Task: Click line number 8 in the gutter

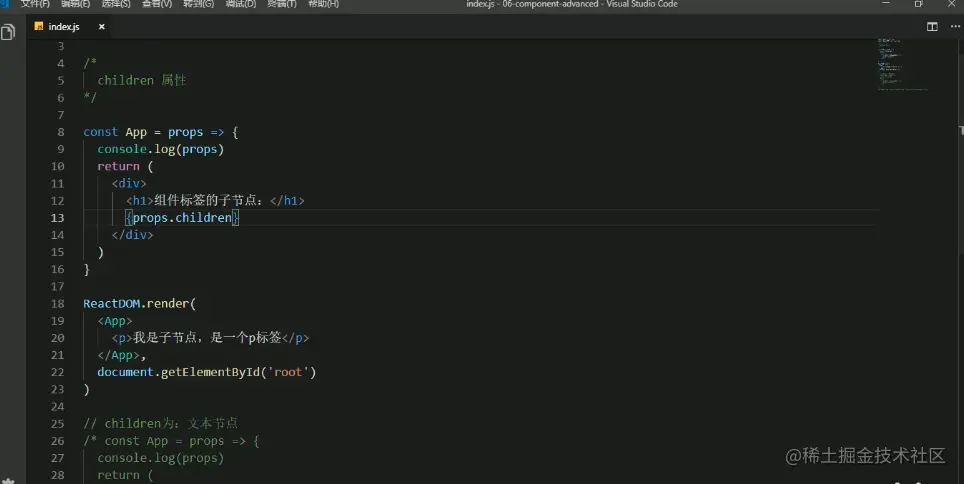Action: [x=61, y=132]
